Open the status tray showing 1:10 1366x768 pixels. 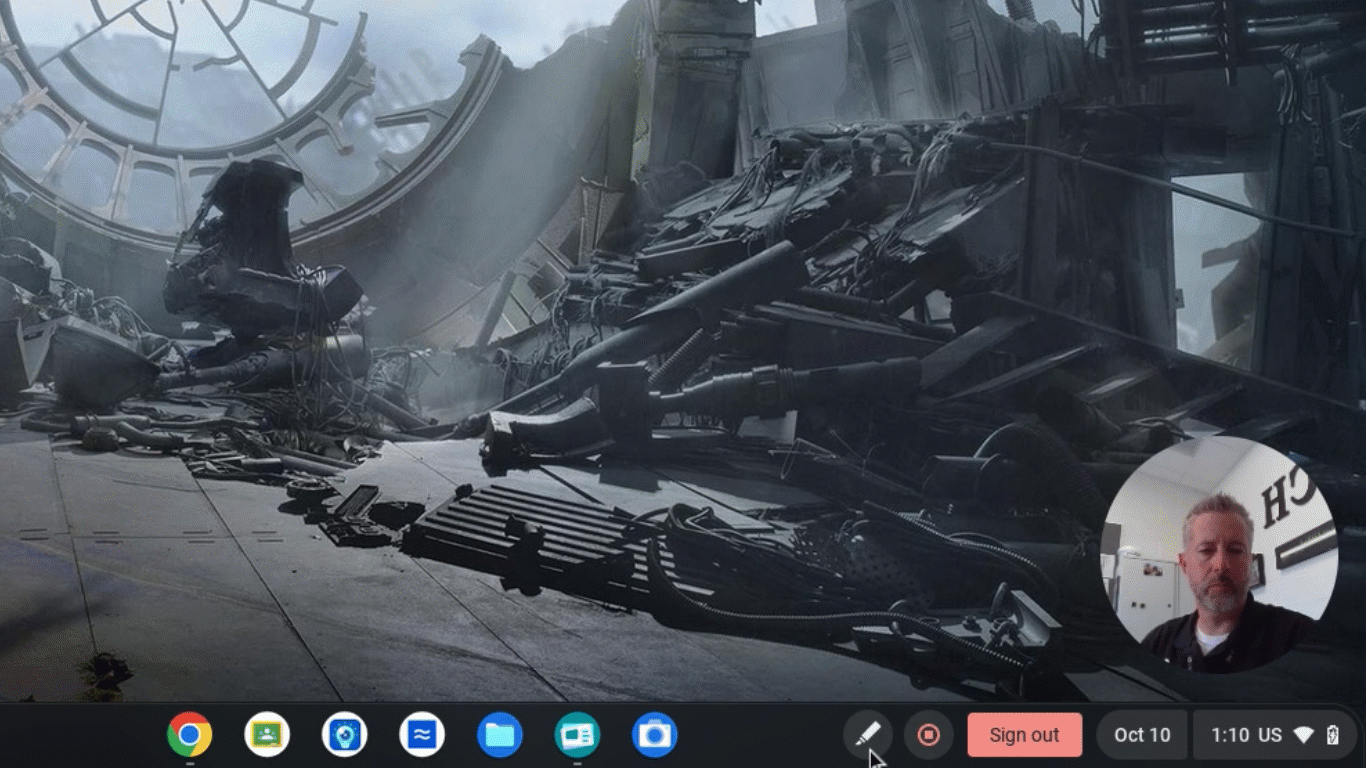coord(1275,735)
